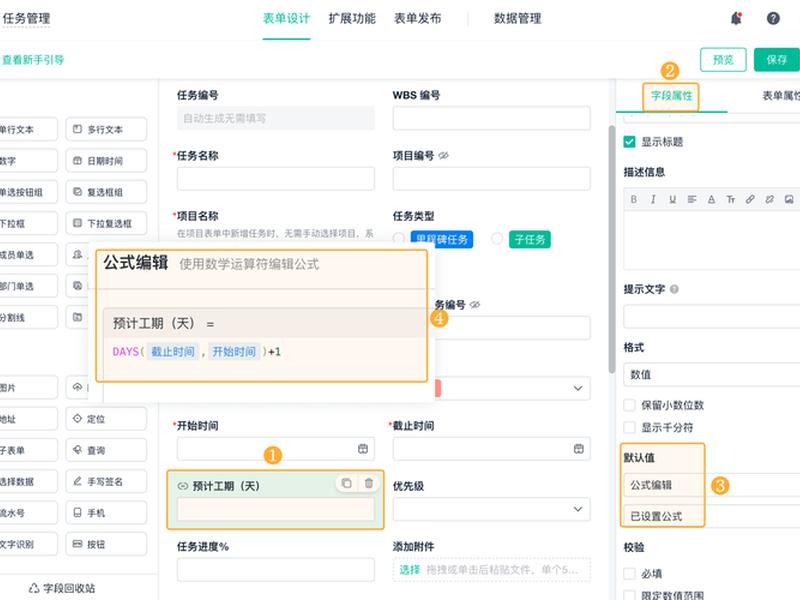Switch to the 表单发布 tab
The height and width of the screenshot is (600, 800).
(x=417, y=18)
